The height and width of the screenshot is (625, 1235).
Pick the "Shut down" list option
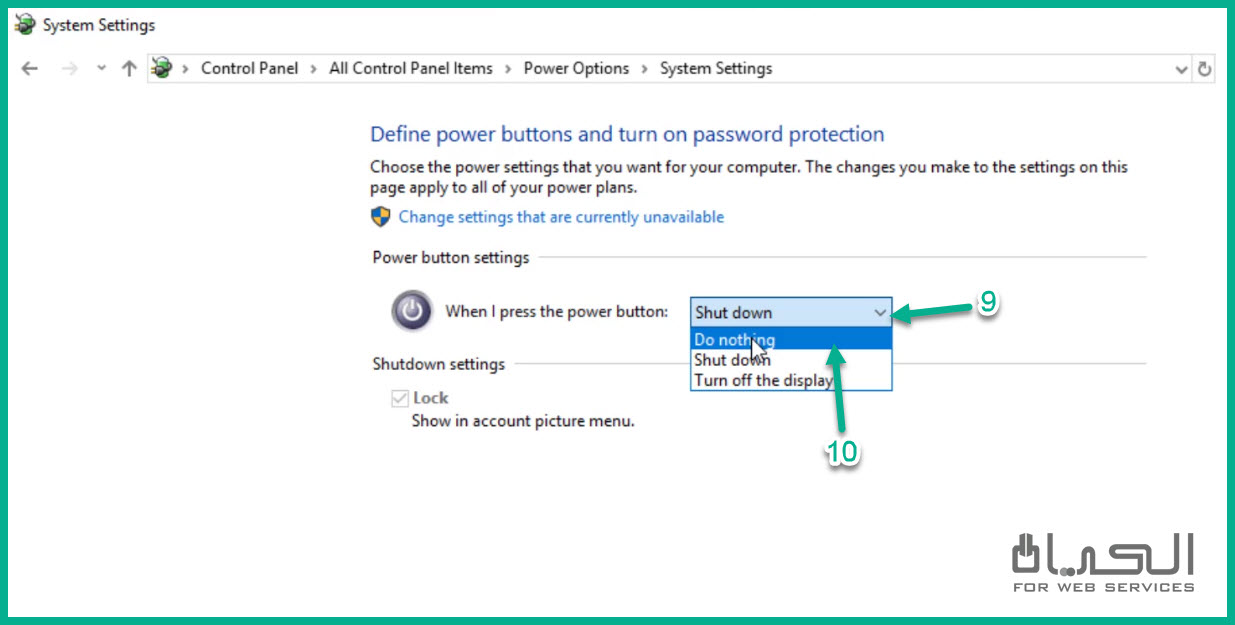click(733, 360)
